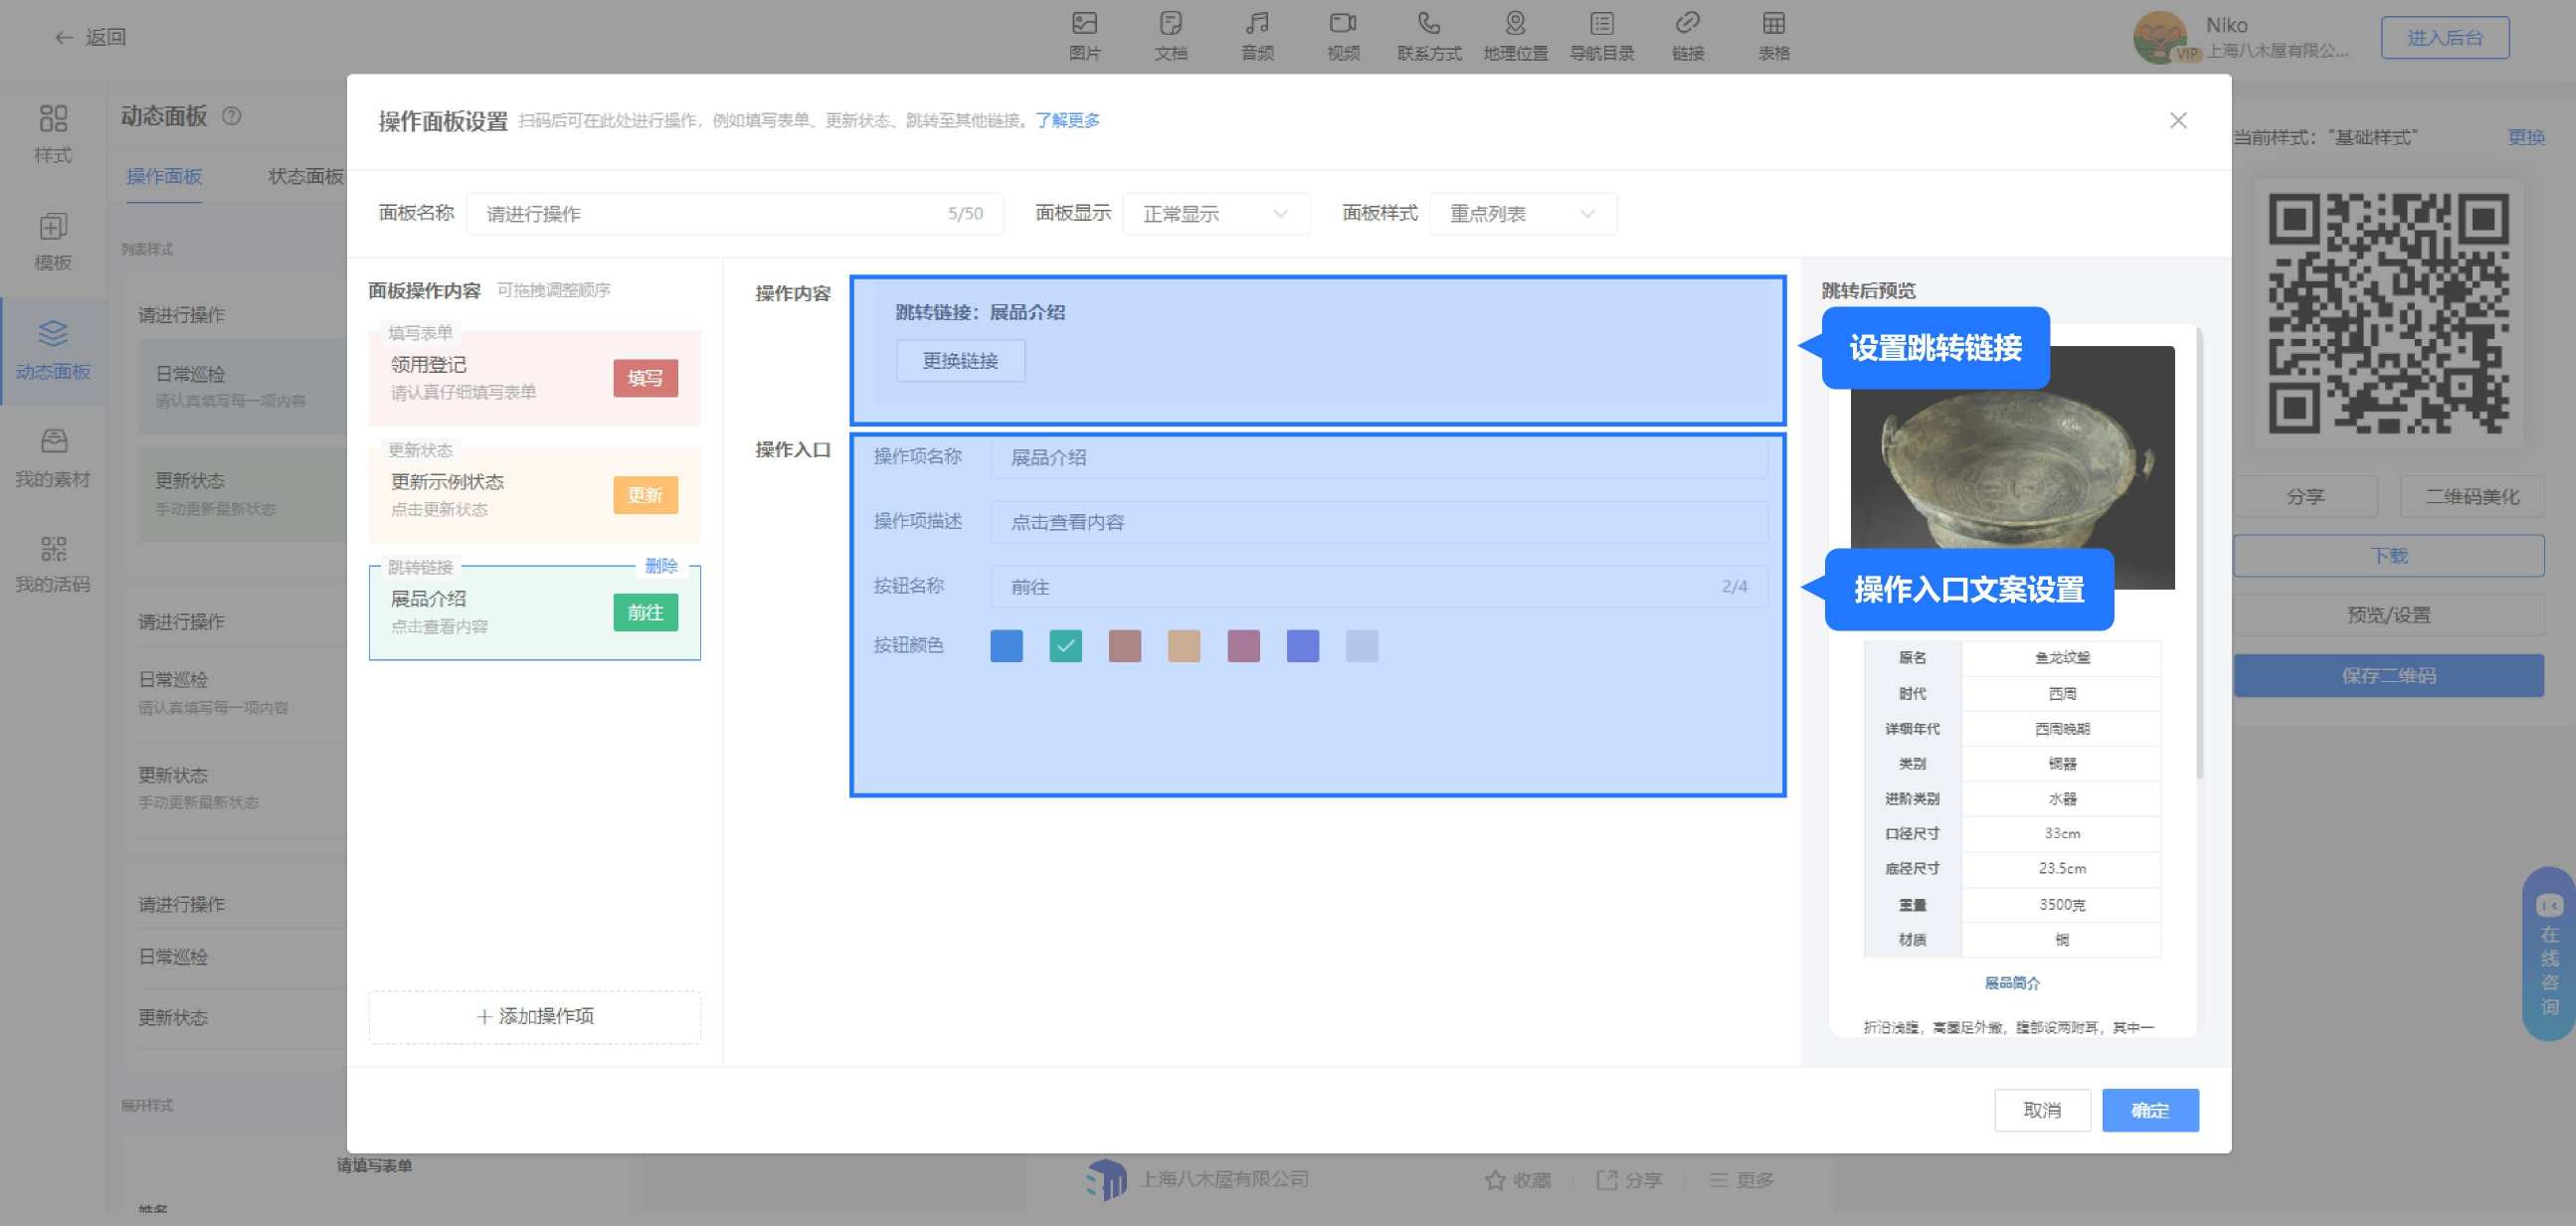
Task: Choose the blue button color swatch
Action: [x=1006, y=646]
